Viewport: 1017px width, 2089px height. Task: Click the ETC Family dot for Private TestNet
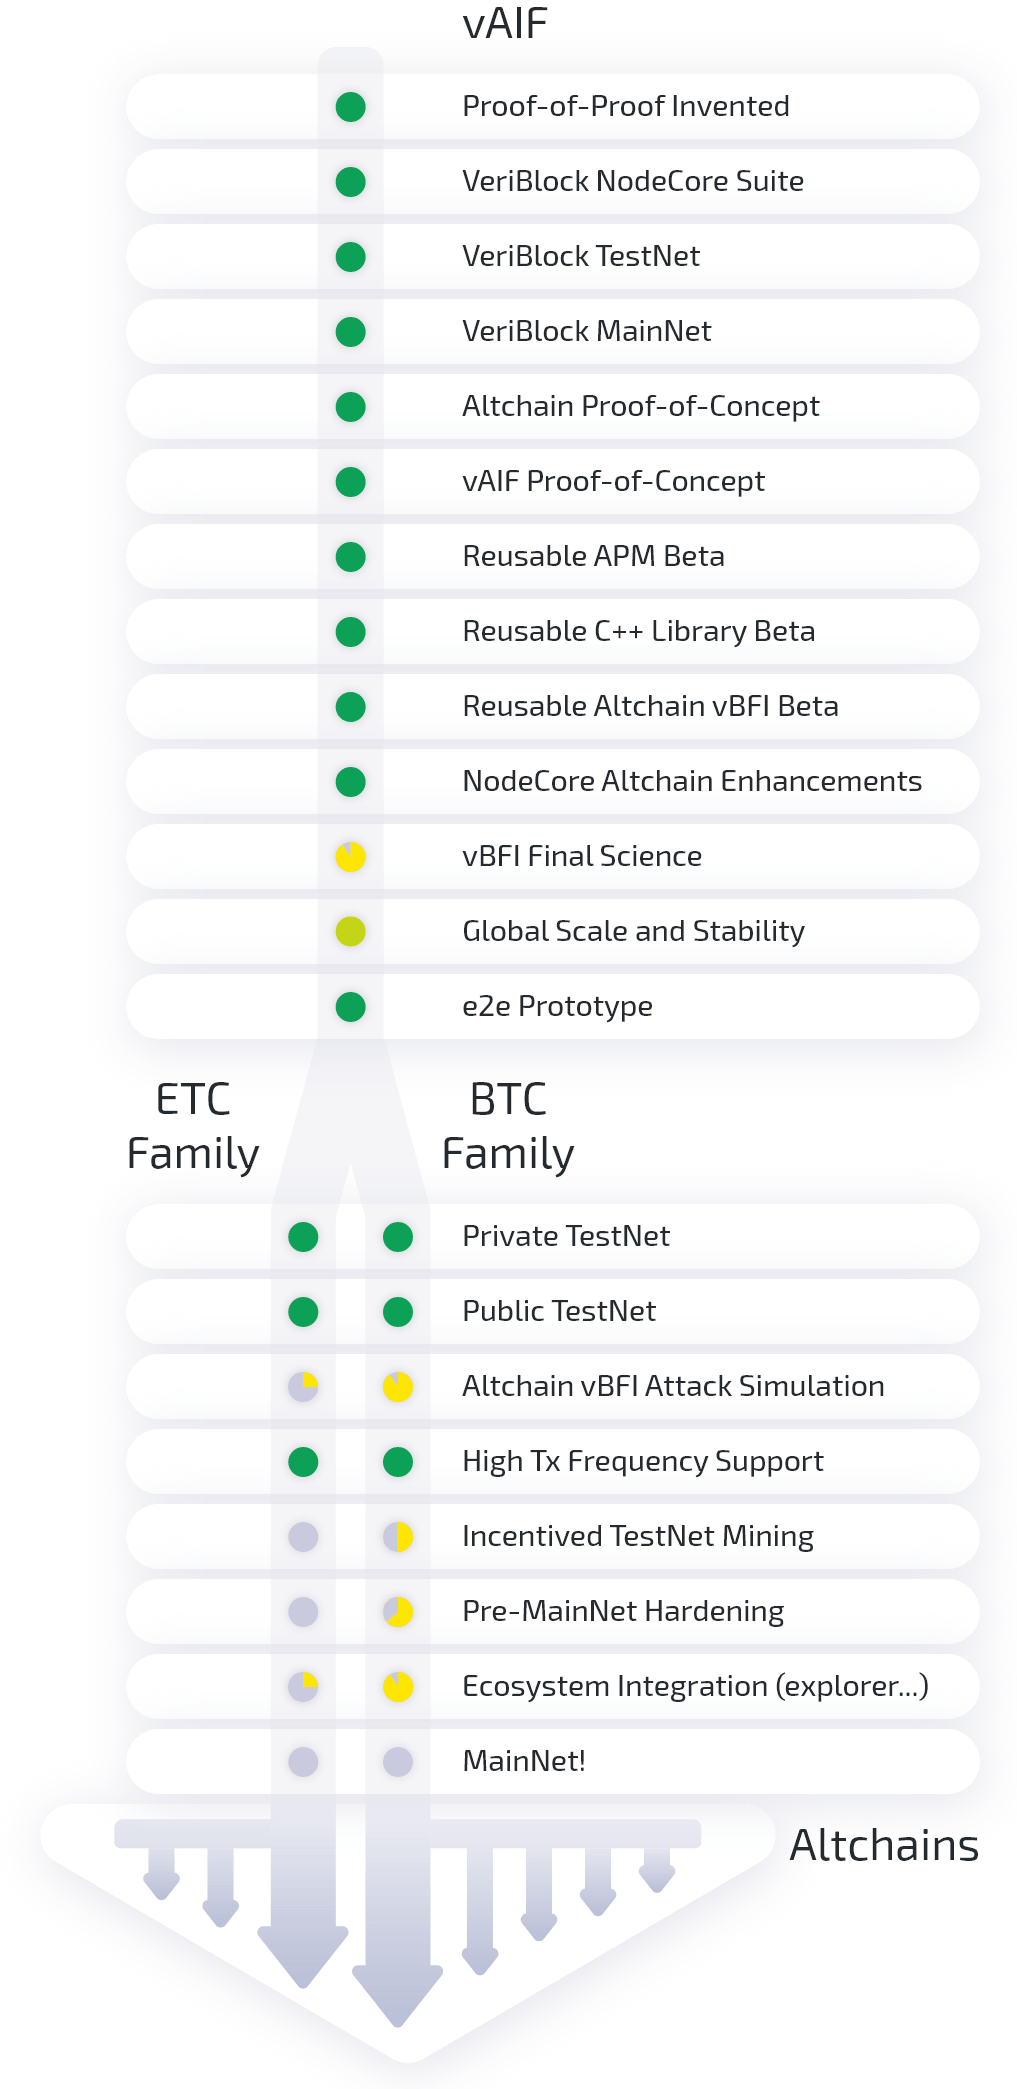(x=303, y=1237)
